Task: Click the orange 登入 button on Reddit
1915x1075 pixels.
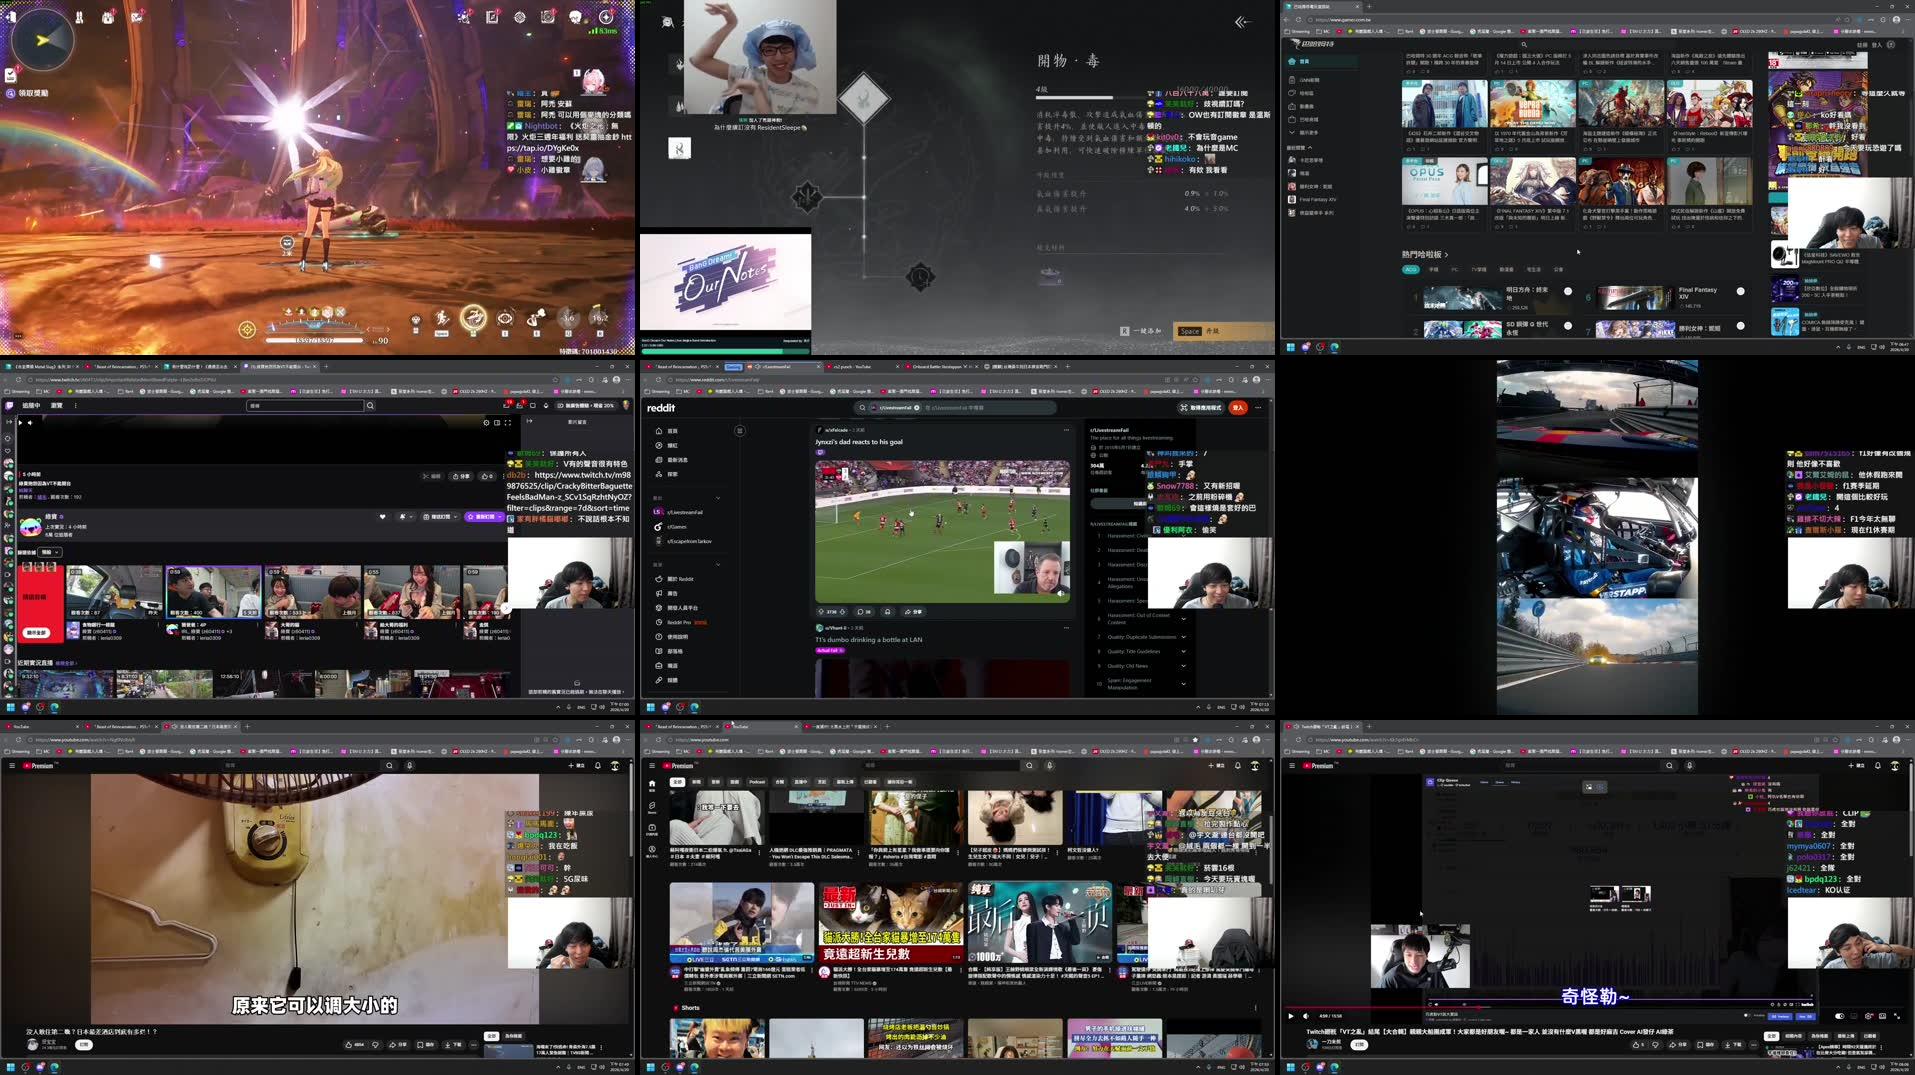Action: (x=1237, y=408)
